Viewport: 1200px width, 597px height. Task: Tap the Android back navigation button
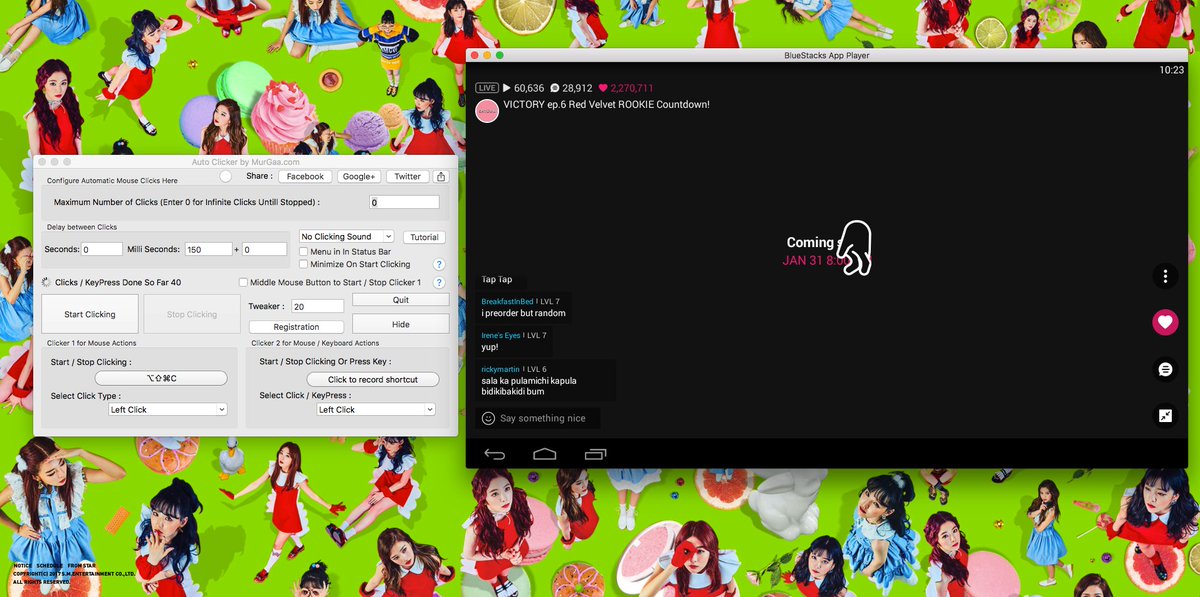tap(494, 453)
